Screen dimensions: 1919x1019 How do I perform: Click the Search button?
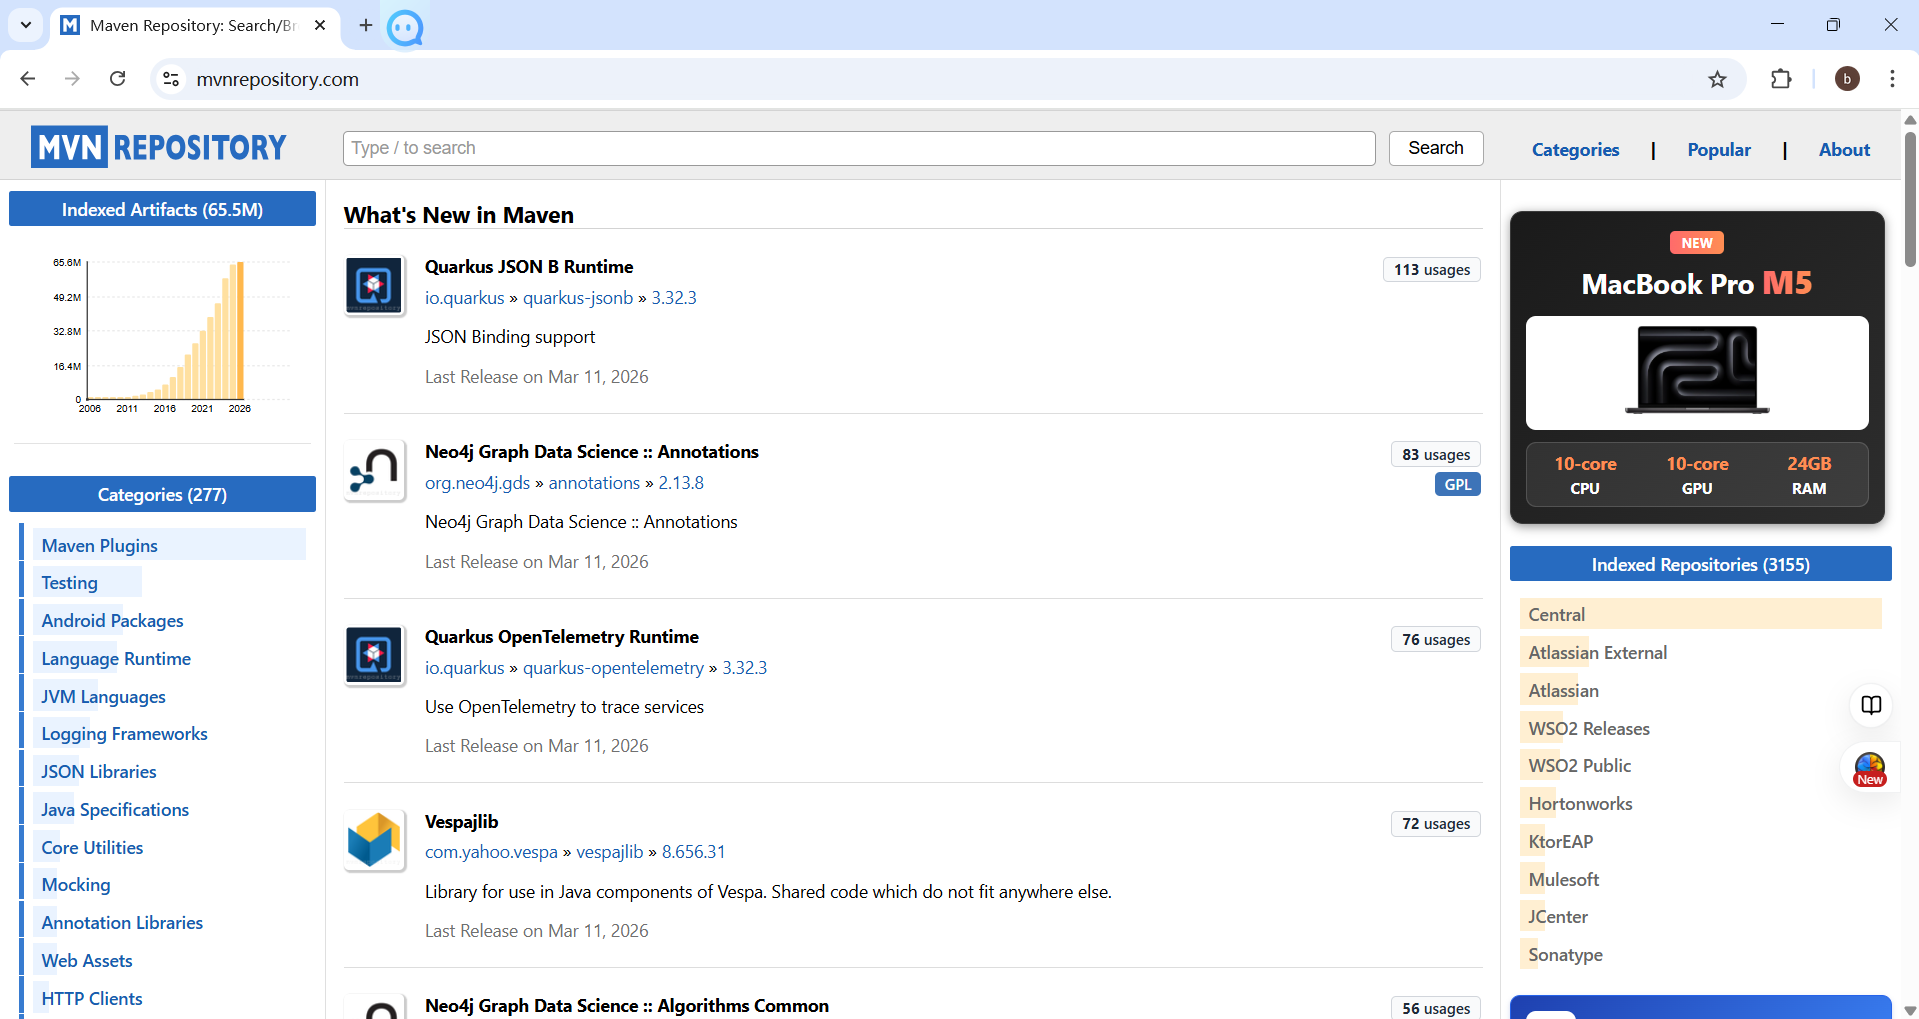(x=1436, y=148)
